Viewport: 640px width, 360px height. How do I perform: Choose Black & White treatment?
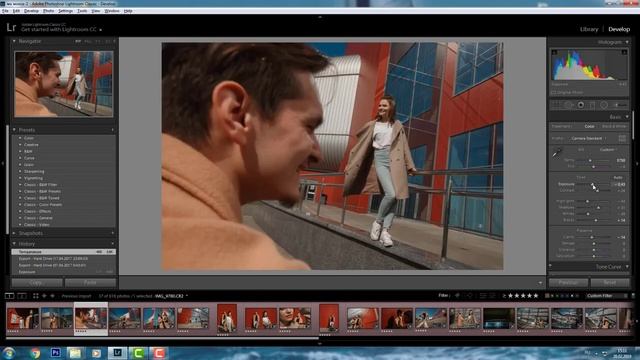coord(614,127)
